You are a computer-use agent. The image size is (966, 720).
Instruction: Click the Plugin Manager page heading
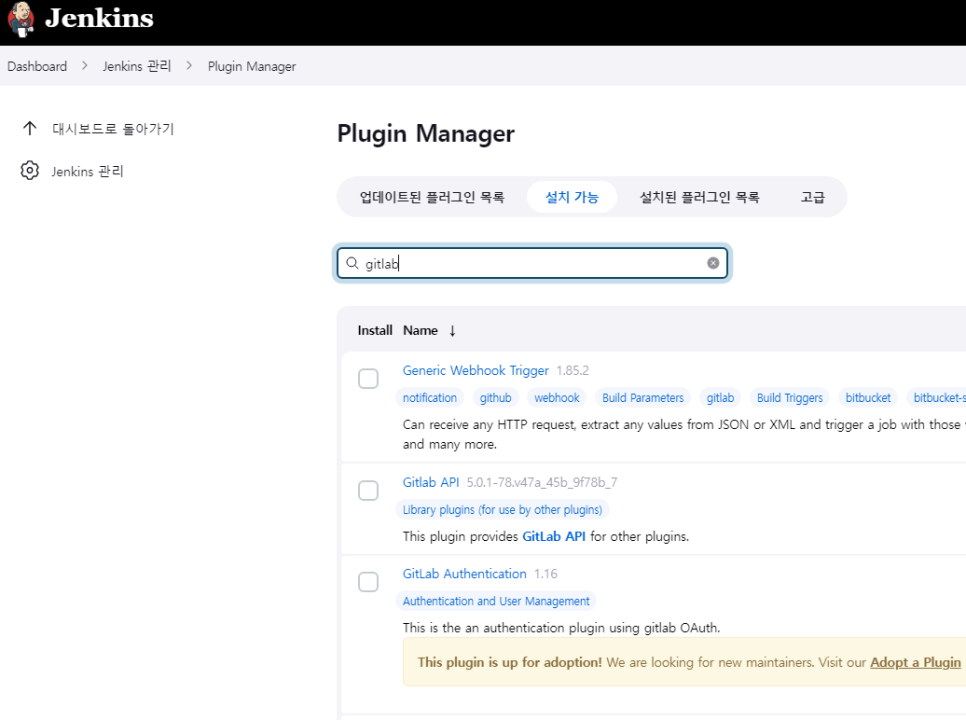pos(426,134)
